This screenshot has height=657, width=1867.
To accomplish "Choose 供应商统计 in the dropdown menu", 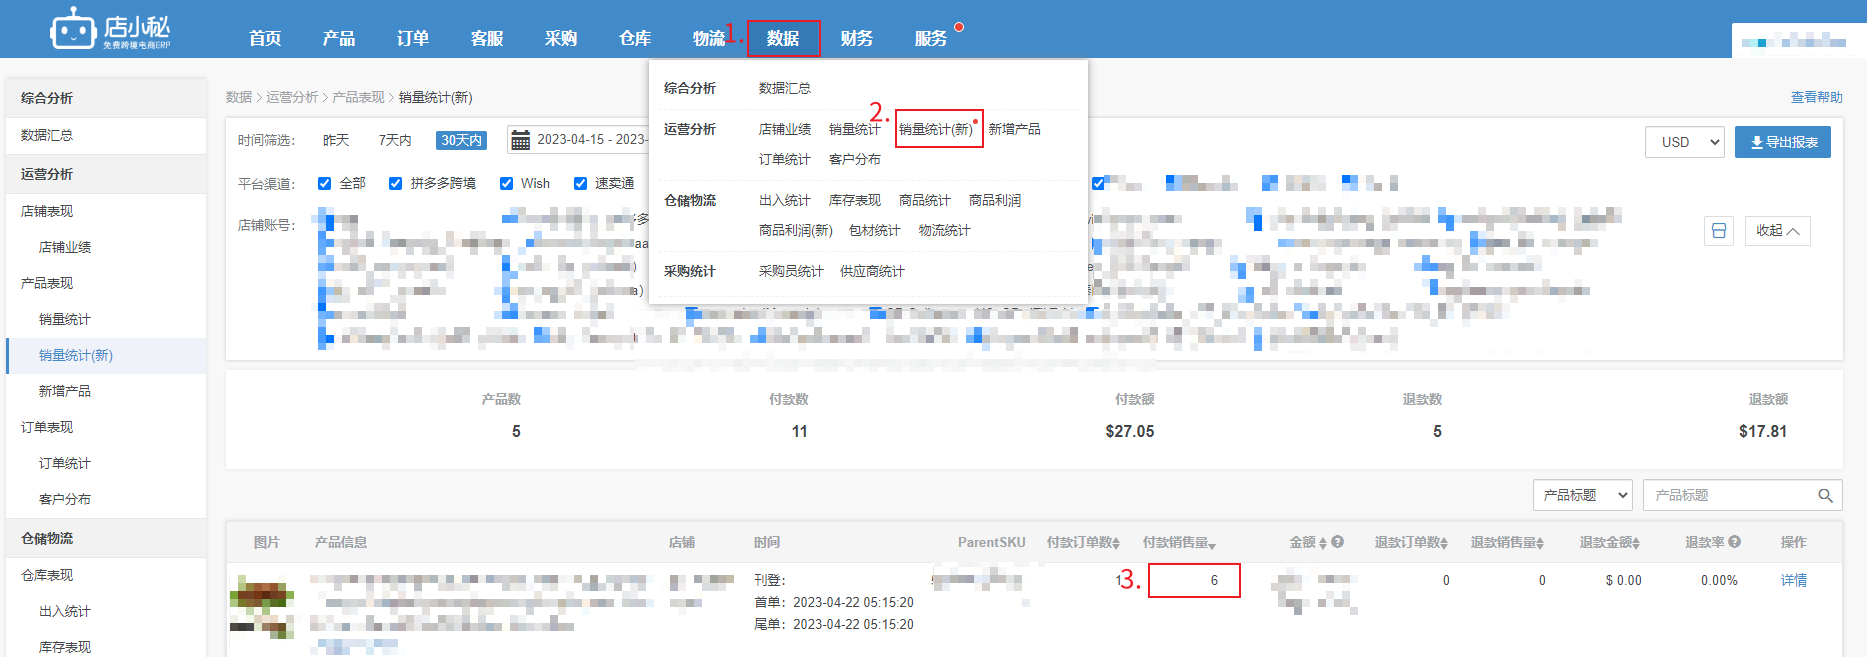I will click(x=872, y=271).
